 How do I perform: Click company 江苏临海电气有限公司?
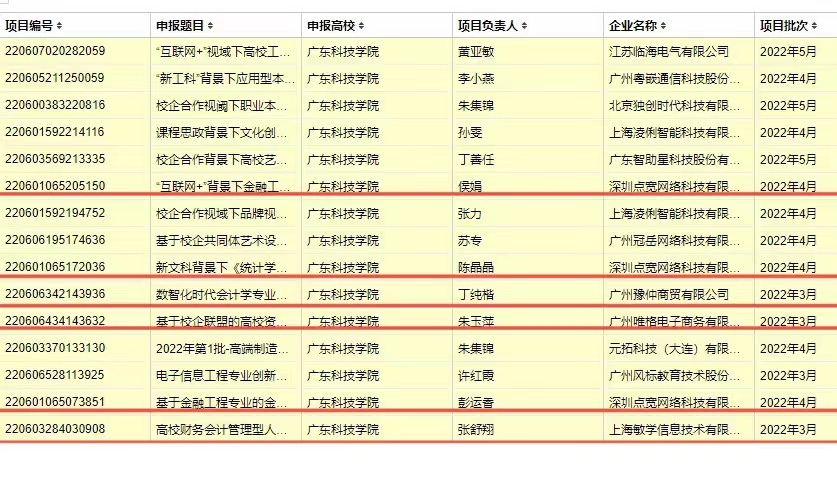click(x=668, y=51)
